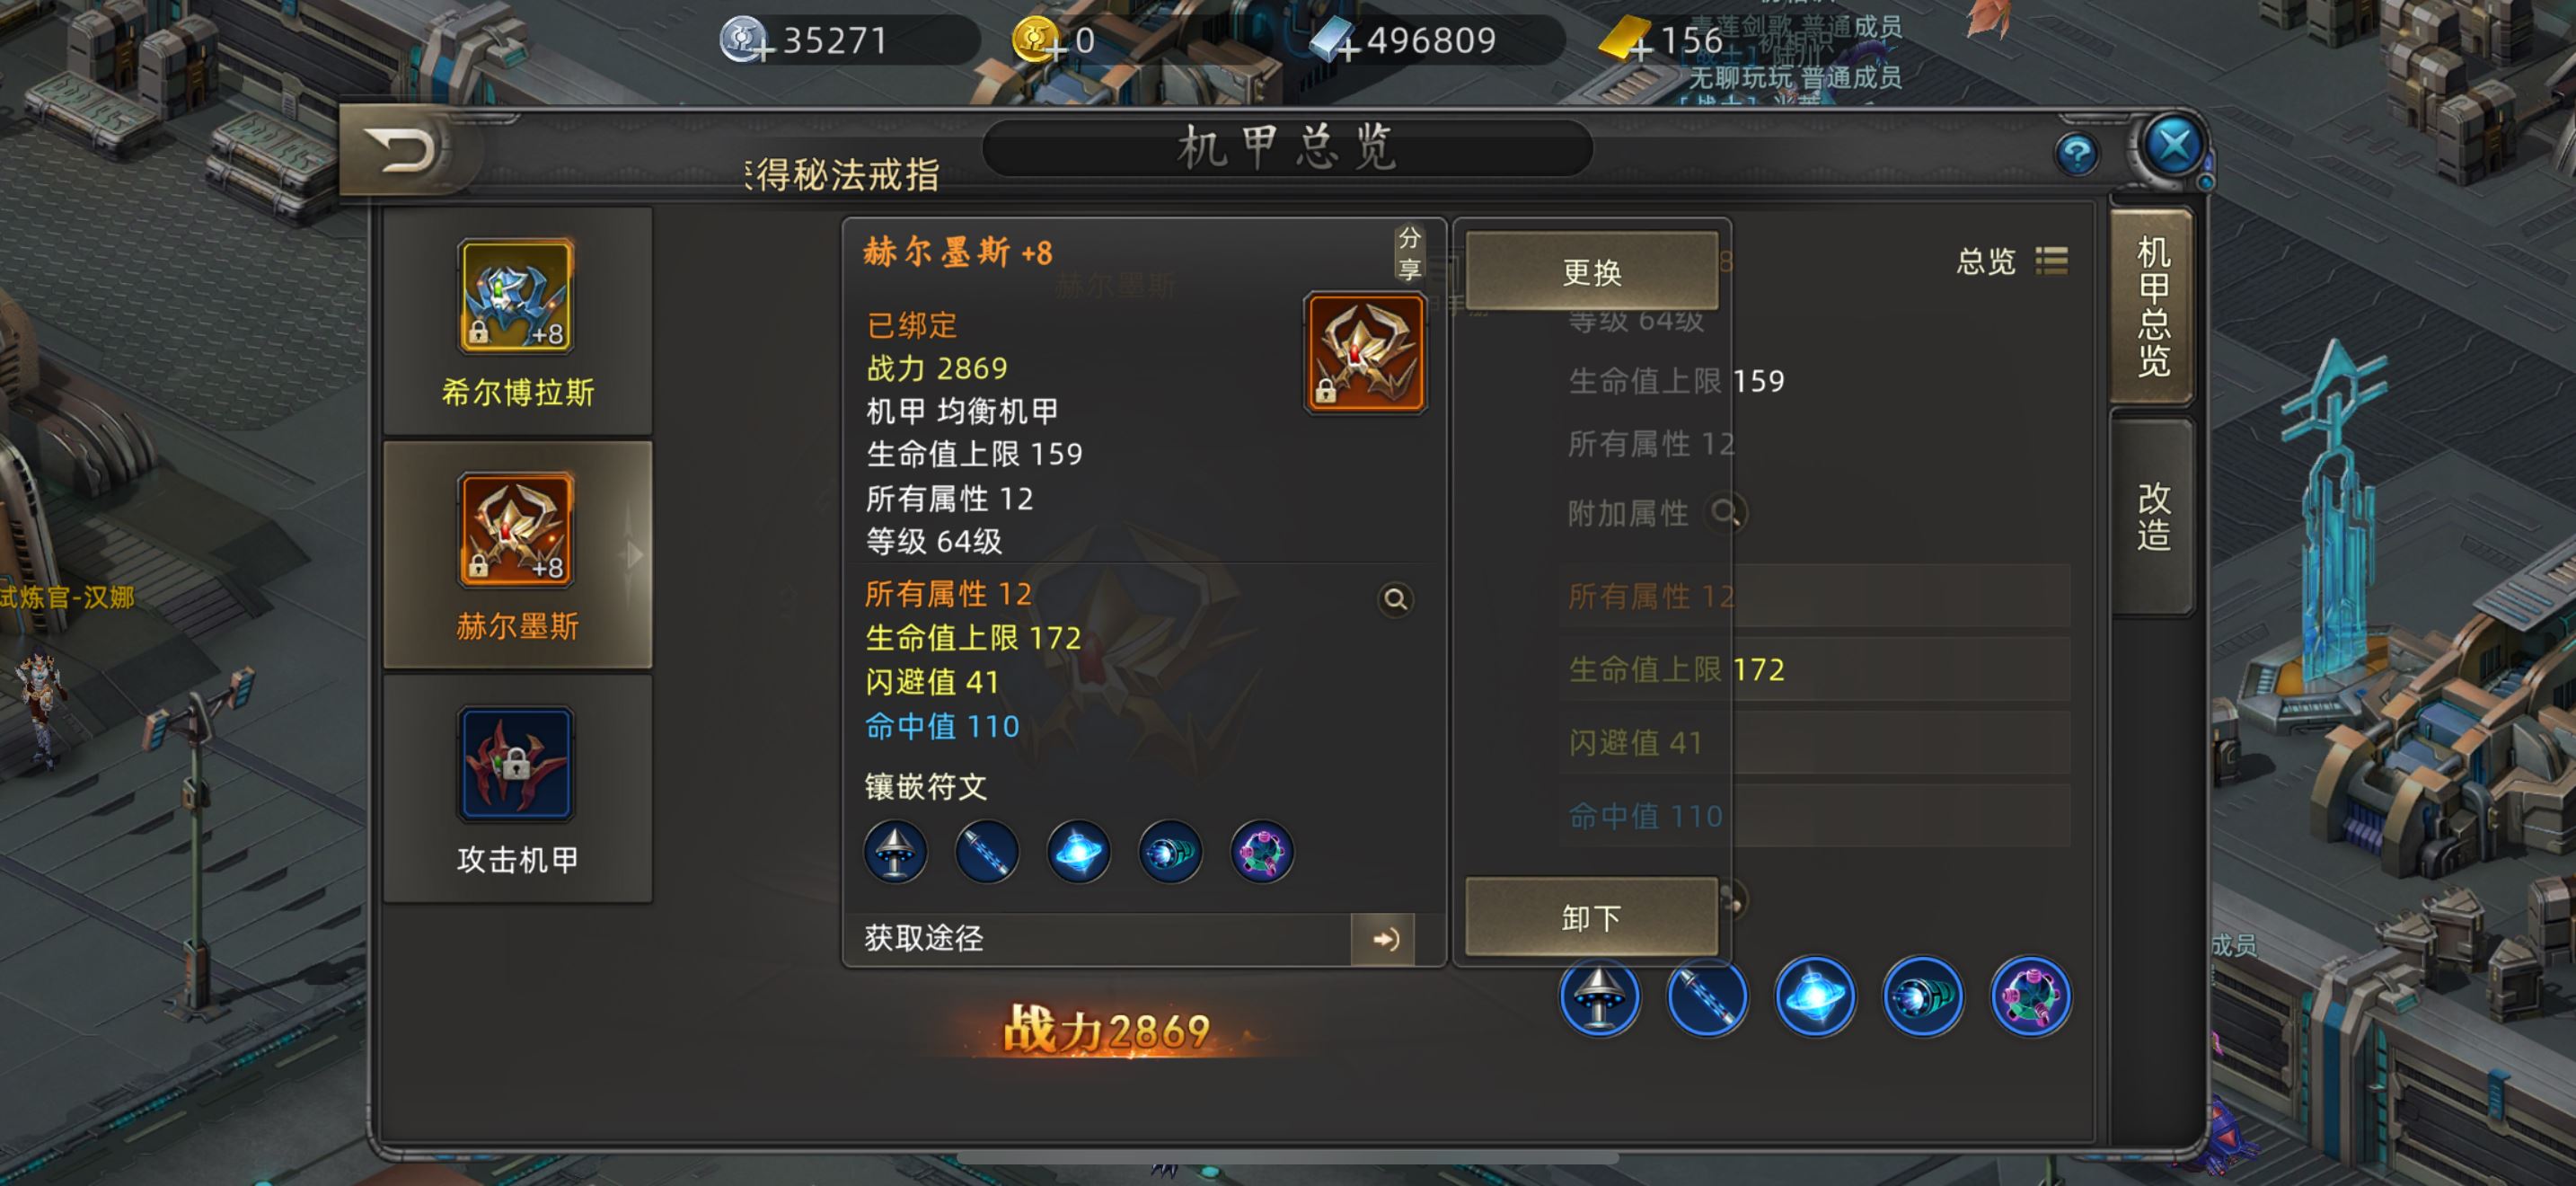The image size is (2576, 1186).
Task: Add gold bars via plus next to 156
Action: 1639,48
